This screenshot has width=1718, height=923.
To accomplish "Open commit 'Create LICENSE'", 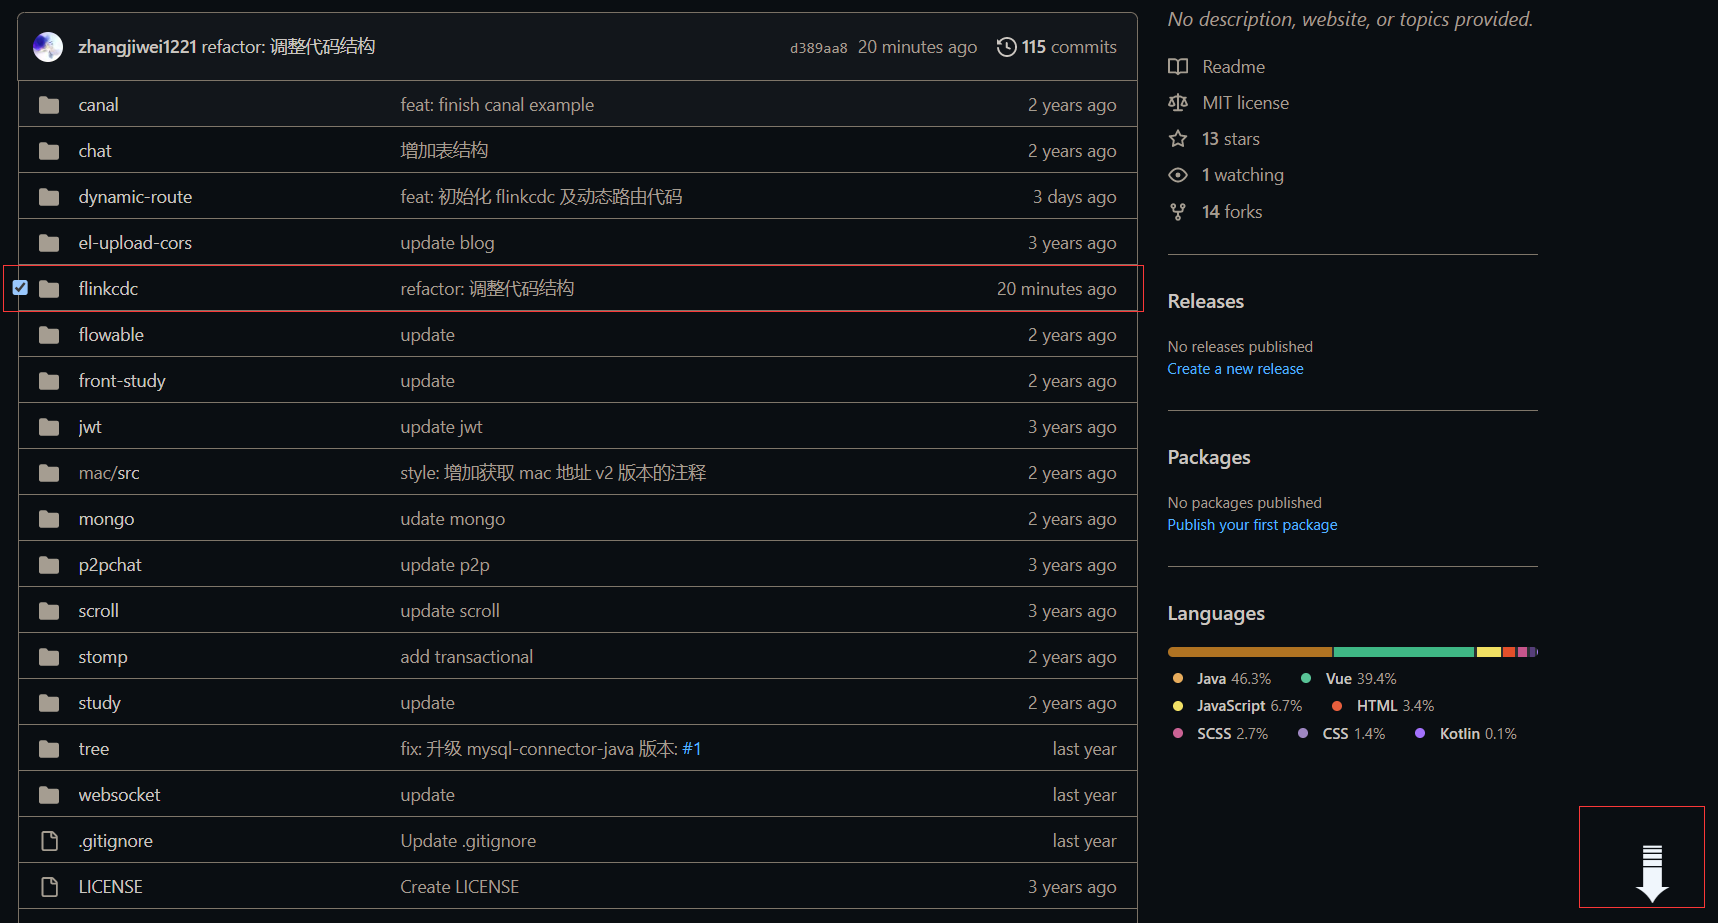I will tap(459, 887).
